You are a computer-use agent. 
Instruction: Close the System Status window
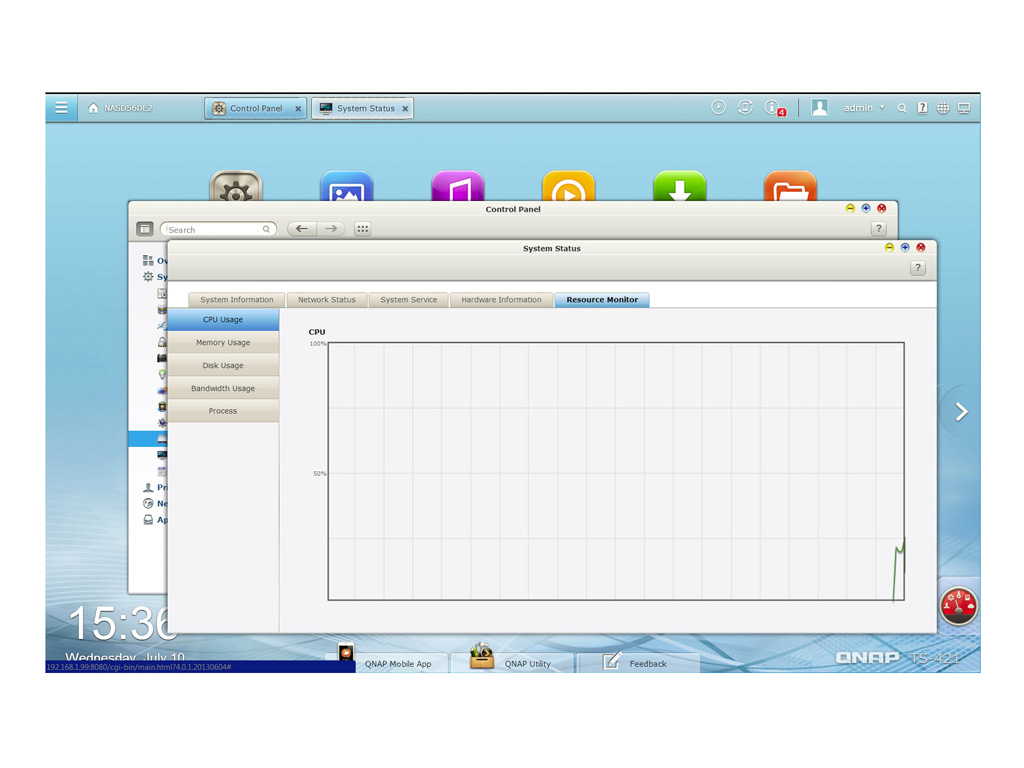[x=921, y=248]
